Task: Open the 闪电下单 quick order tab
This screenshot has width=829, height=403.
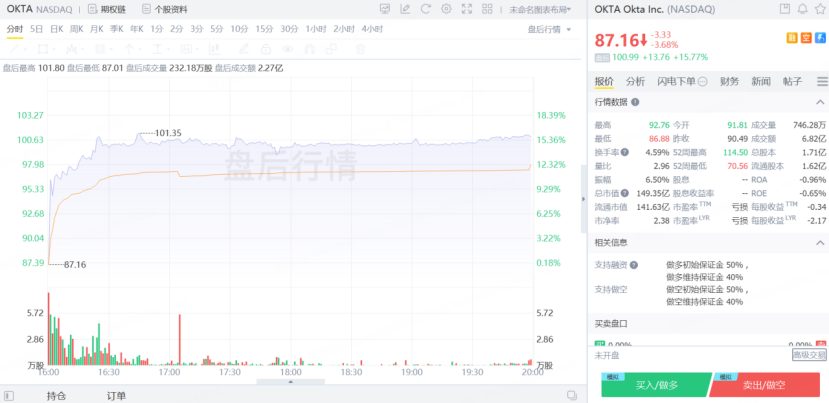Action: tap(676, 81)
